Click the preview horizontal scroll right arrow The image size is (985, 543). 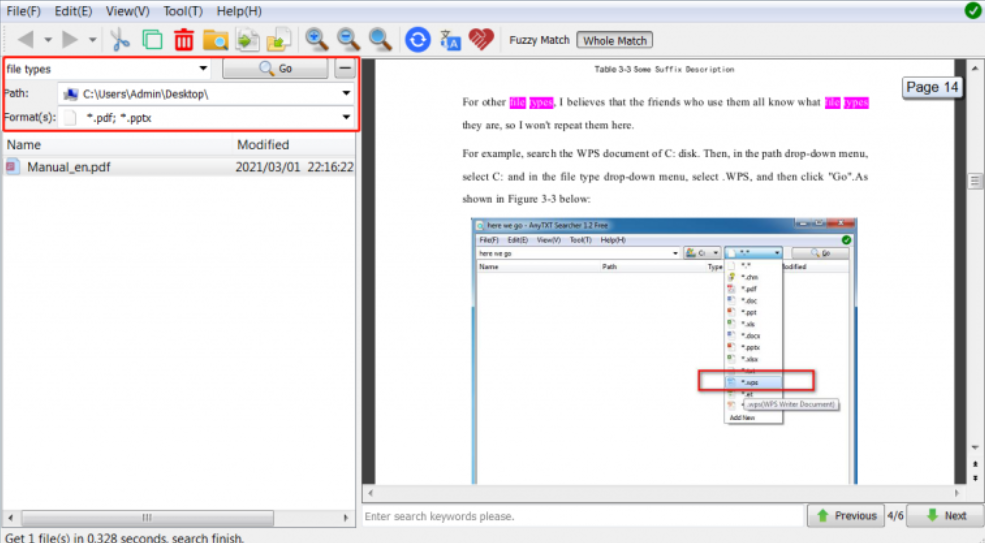(957, 493)
